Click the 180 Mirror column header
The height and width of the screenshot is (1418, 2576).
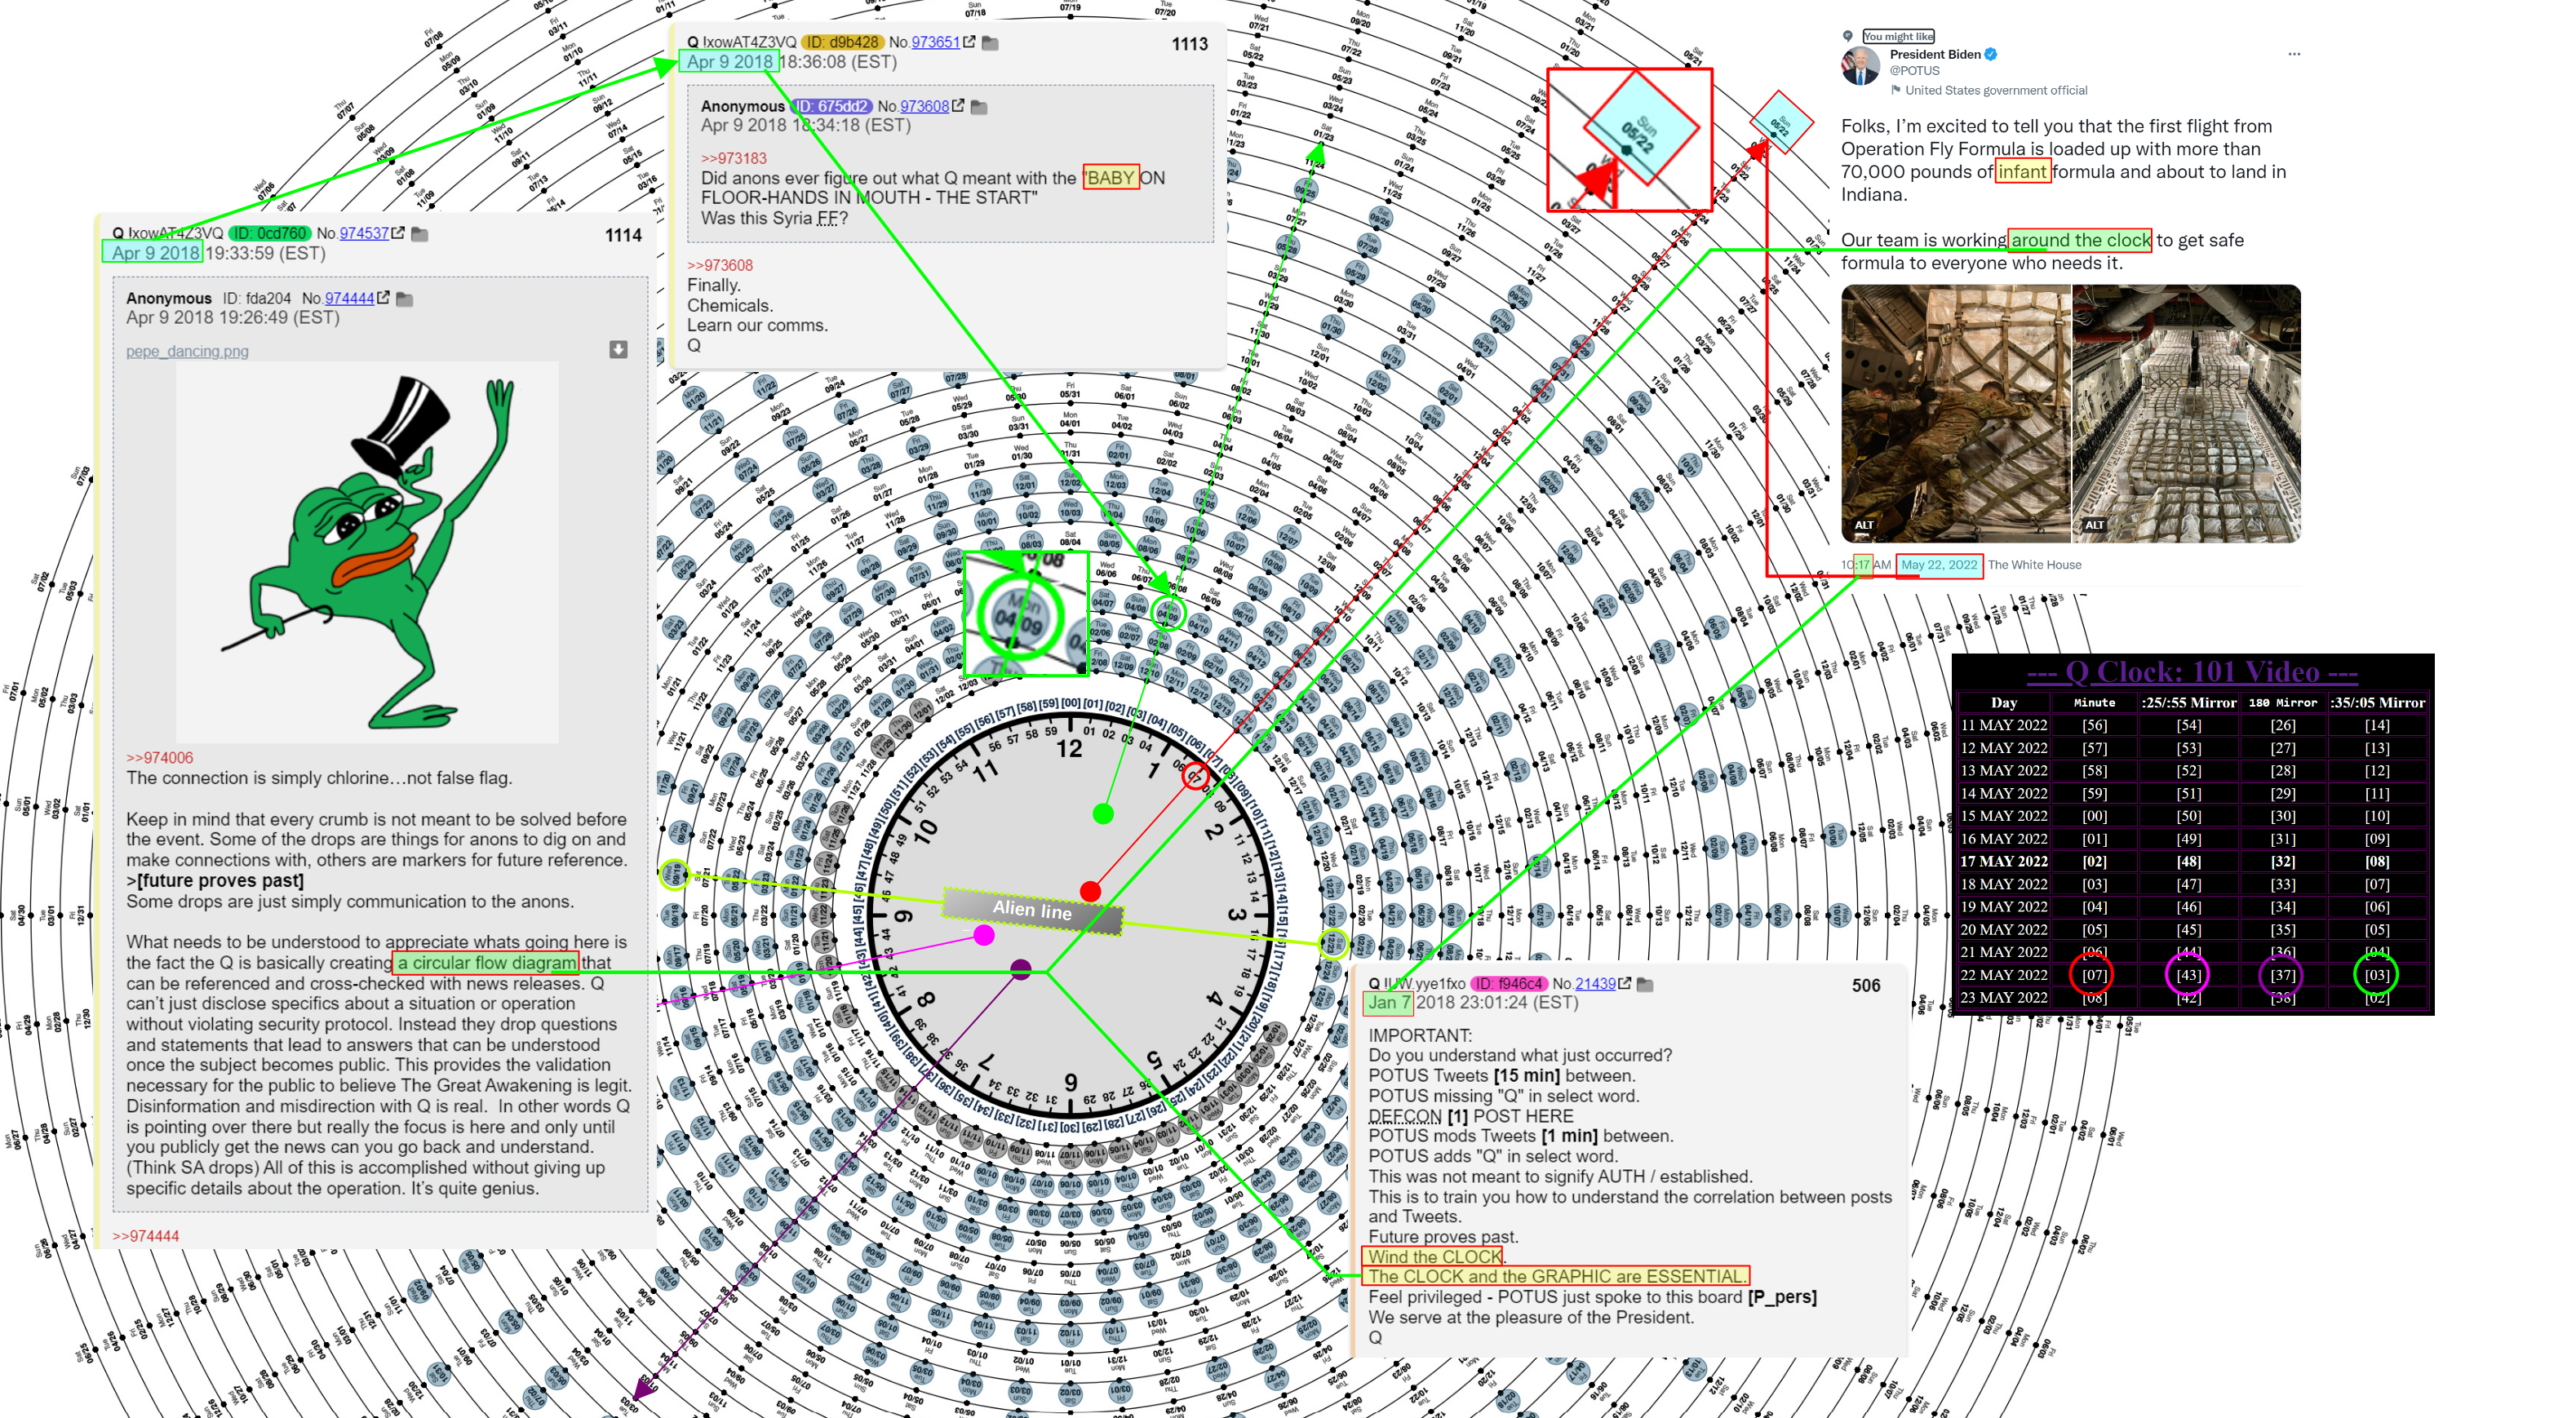[2282, 703]
